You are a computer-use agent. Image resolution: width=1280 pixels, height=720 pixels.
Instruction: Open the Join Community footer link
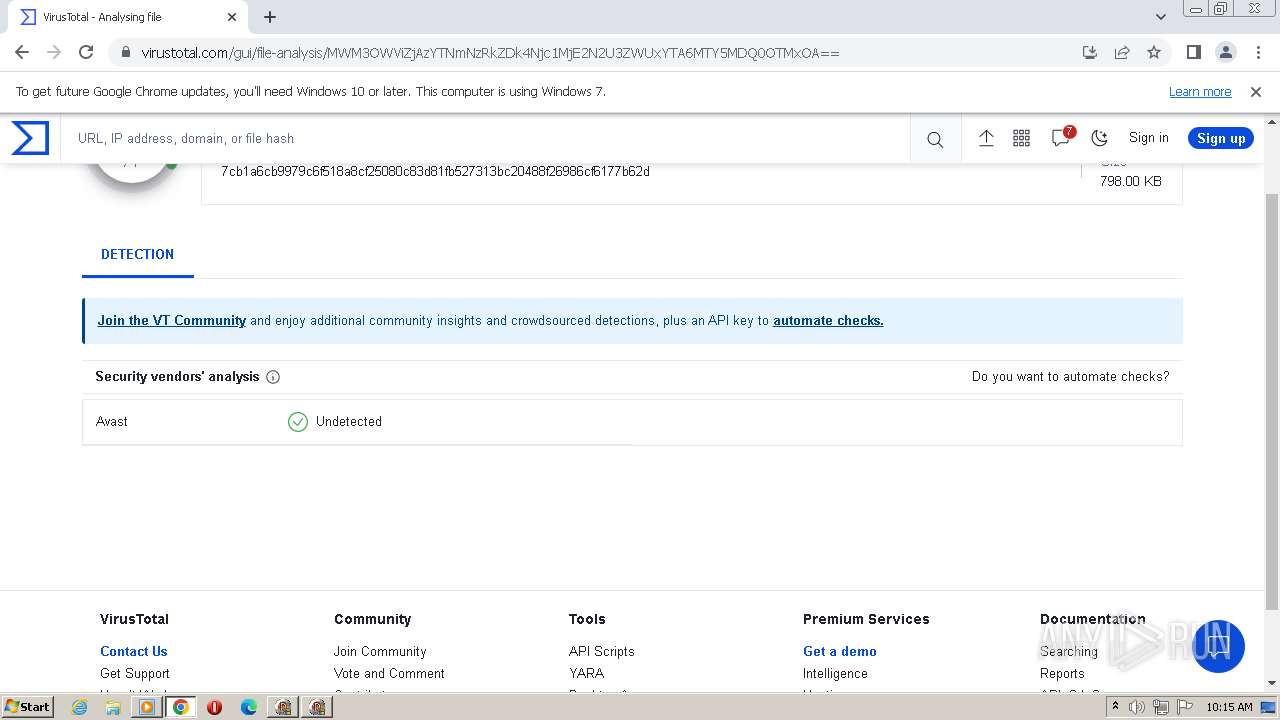tap(380, 651)
